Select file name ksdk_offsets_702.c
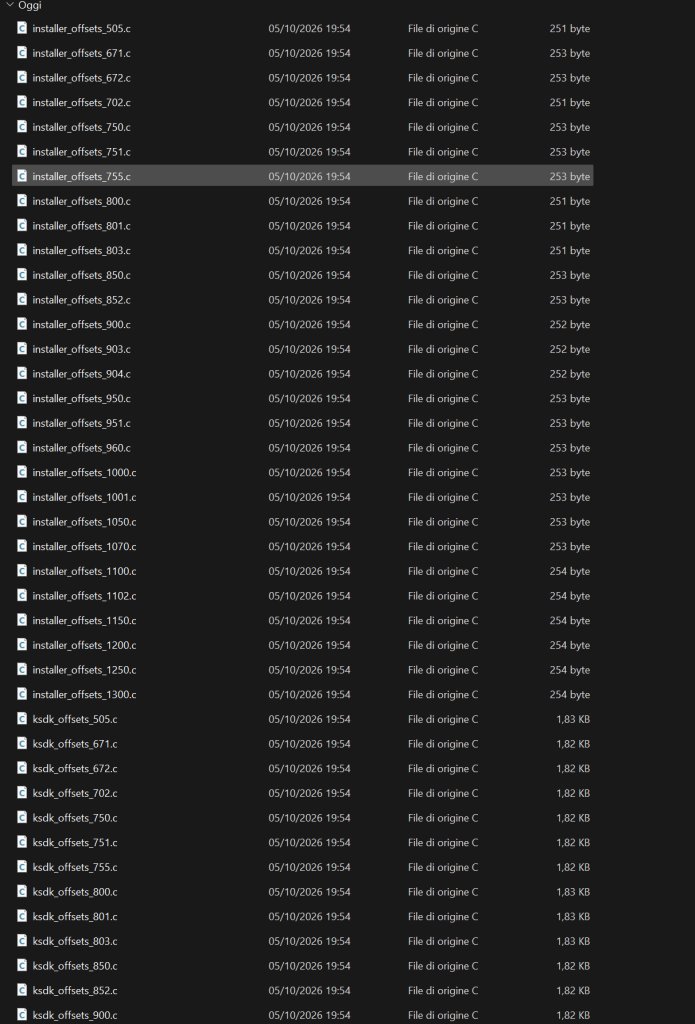Screen dimensions: 695x1024 pos(75,793)
